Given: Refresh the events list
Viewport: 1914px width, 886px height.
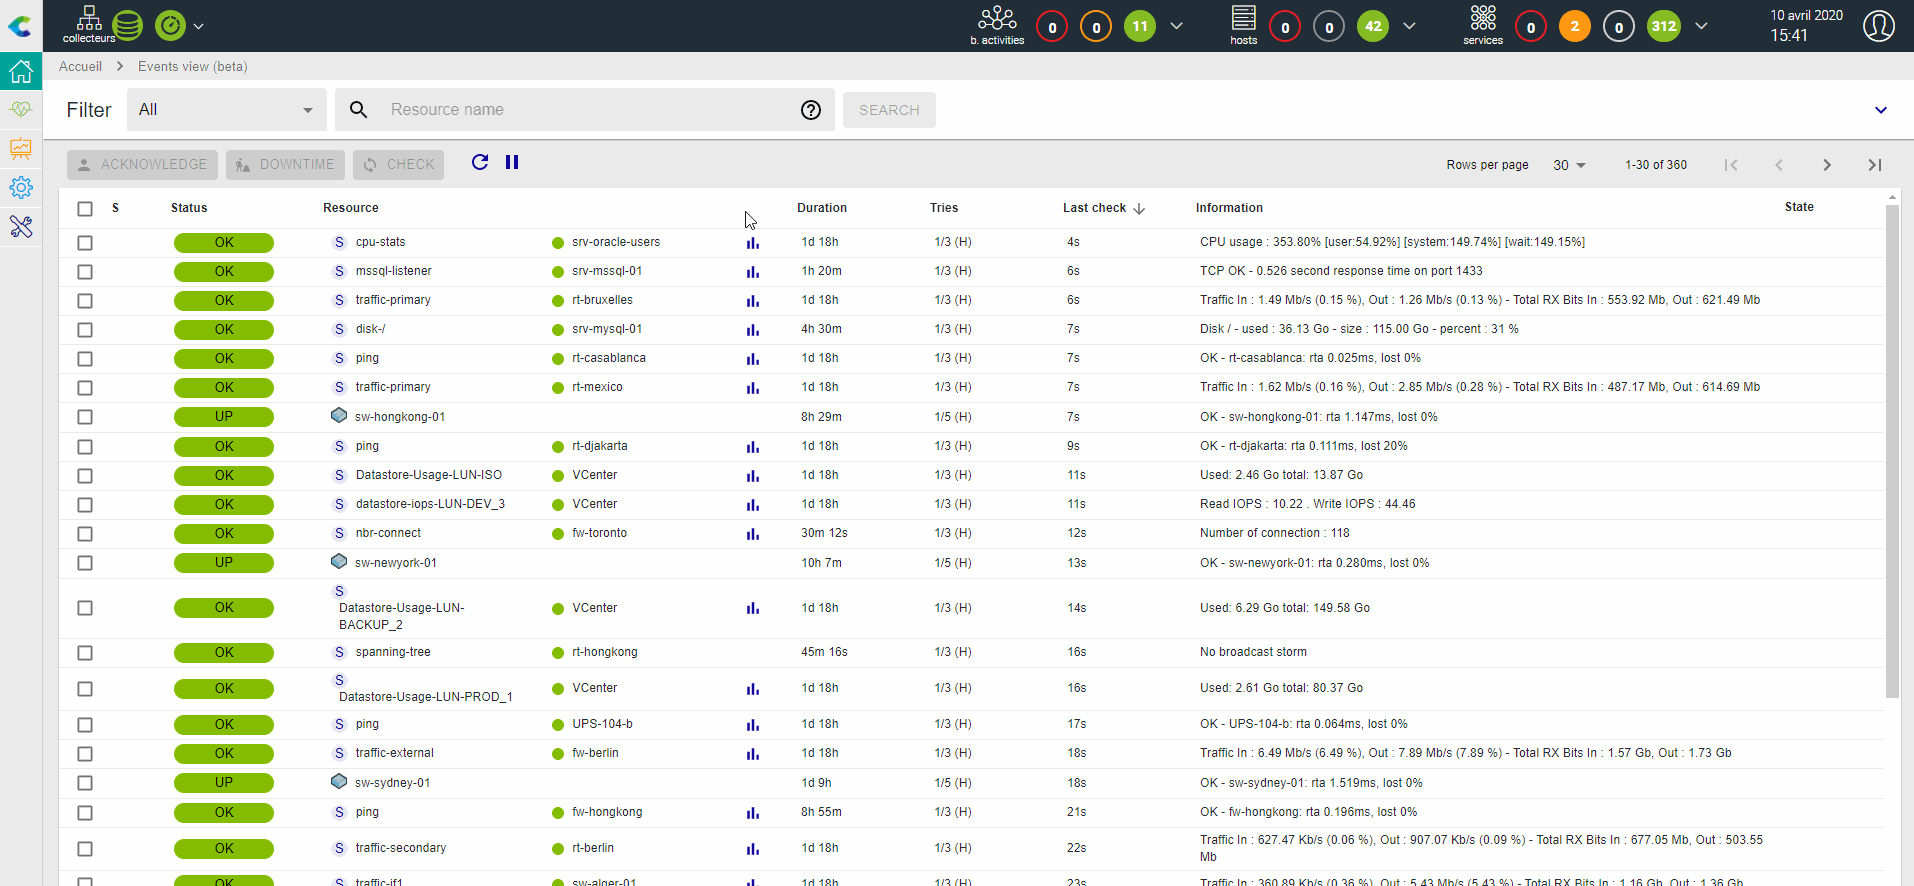Looking at the screenshot, I should pyautogui.click(x=480, y=162).
